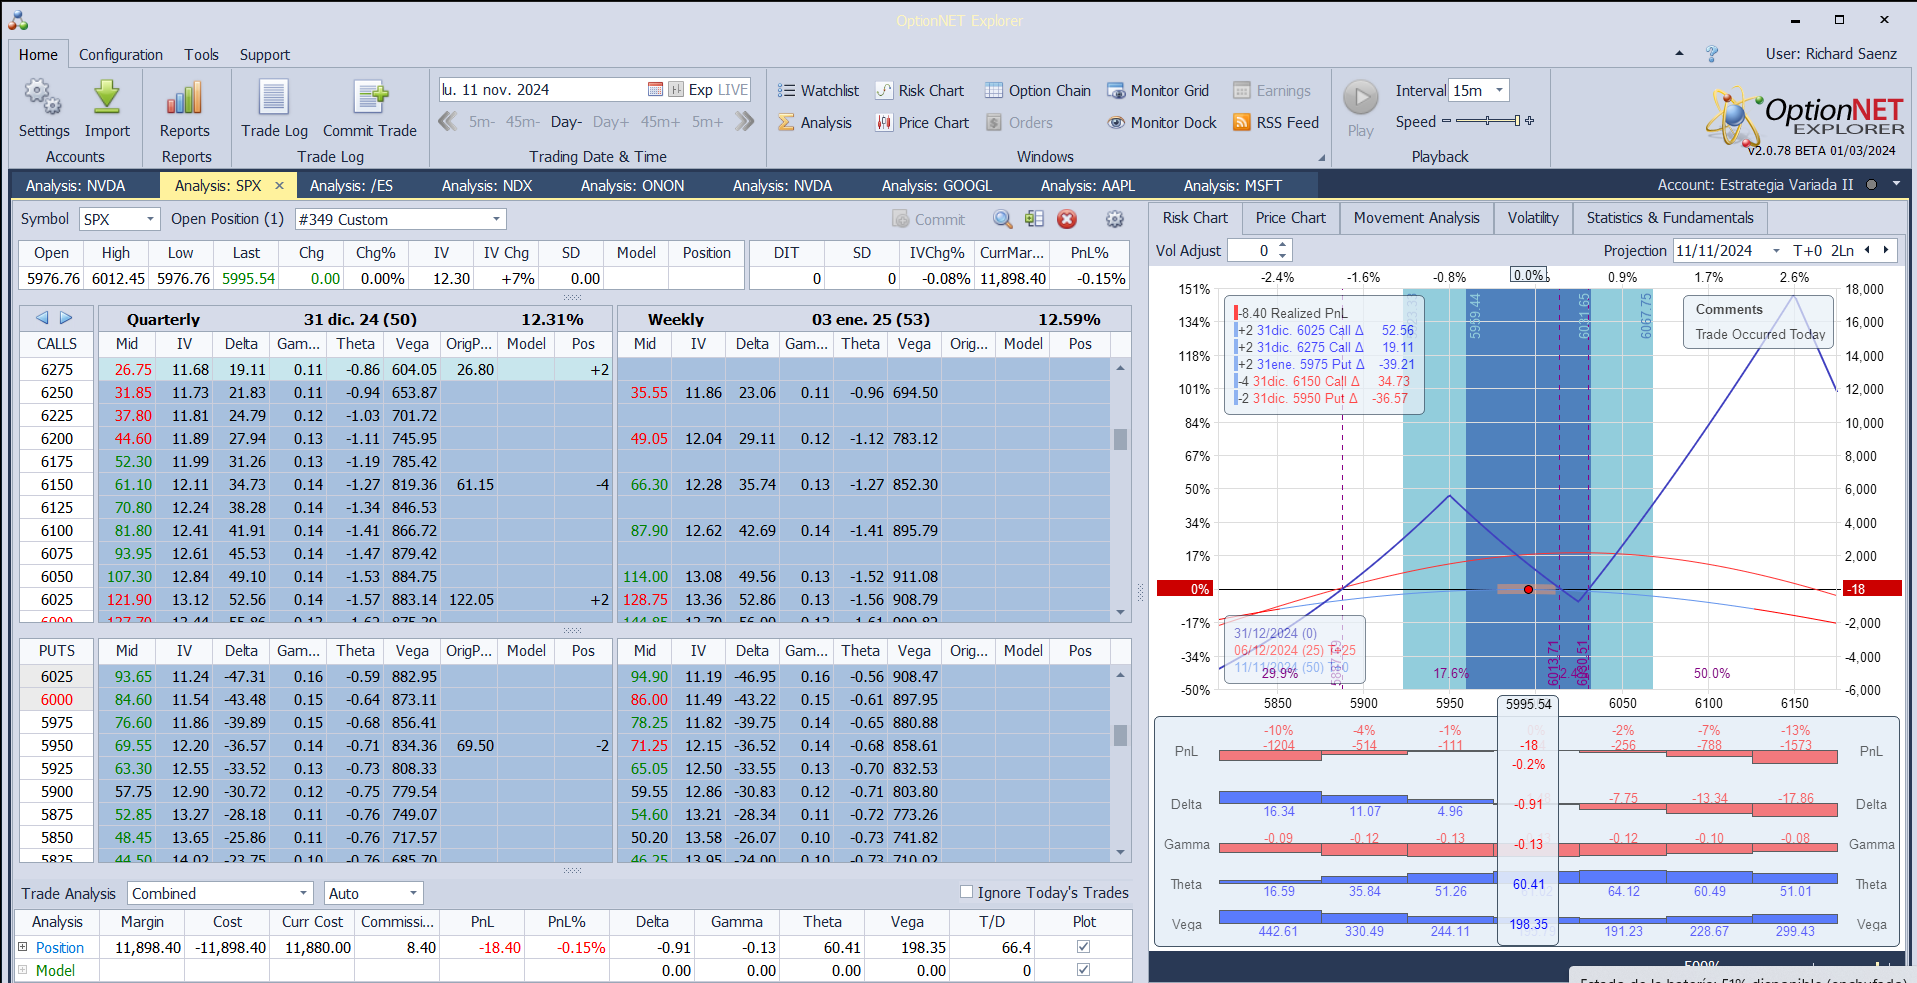Click the Commit Trade icon
This screenshot has width=1917, height=983.
(x=370, y=108)
